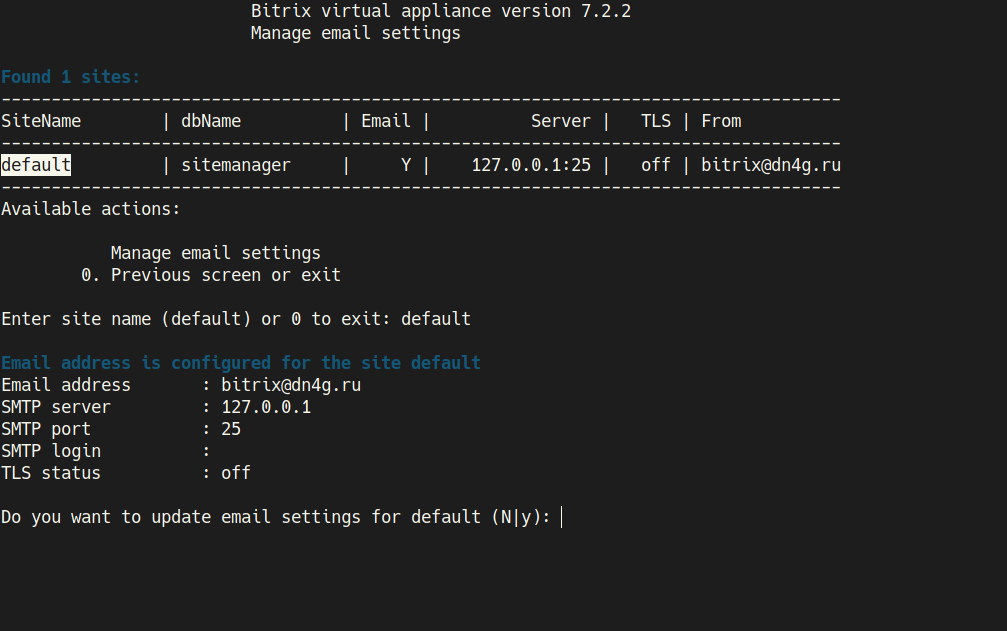Click 'From' column header

pos(721,121)
